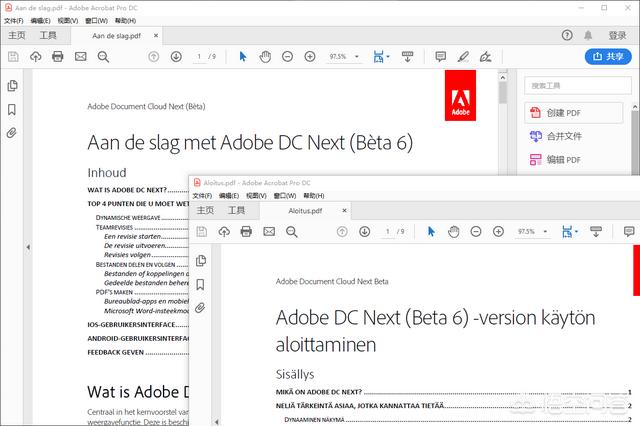The width and height of the screenshot is (640, 426).
Task: Click the Save icon in Aloitus window
Action: 202,232
